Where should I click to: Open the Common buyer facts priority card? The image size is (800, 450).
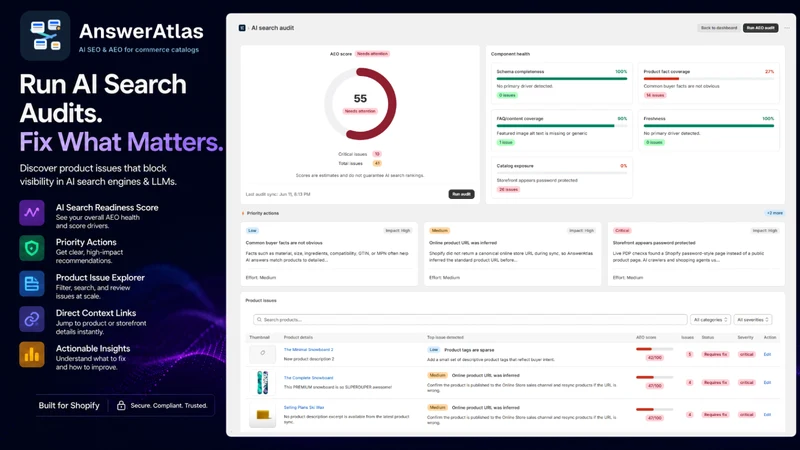click(x=329, y=254)
